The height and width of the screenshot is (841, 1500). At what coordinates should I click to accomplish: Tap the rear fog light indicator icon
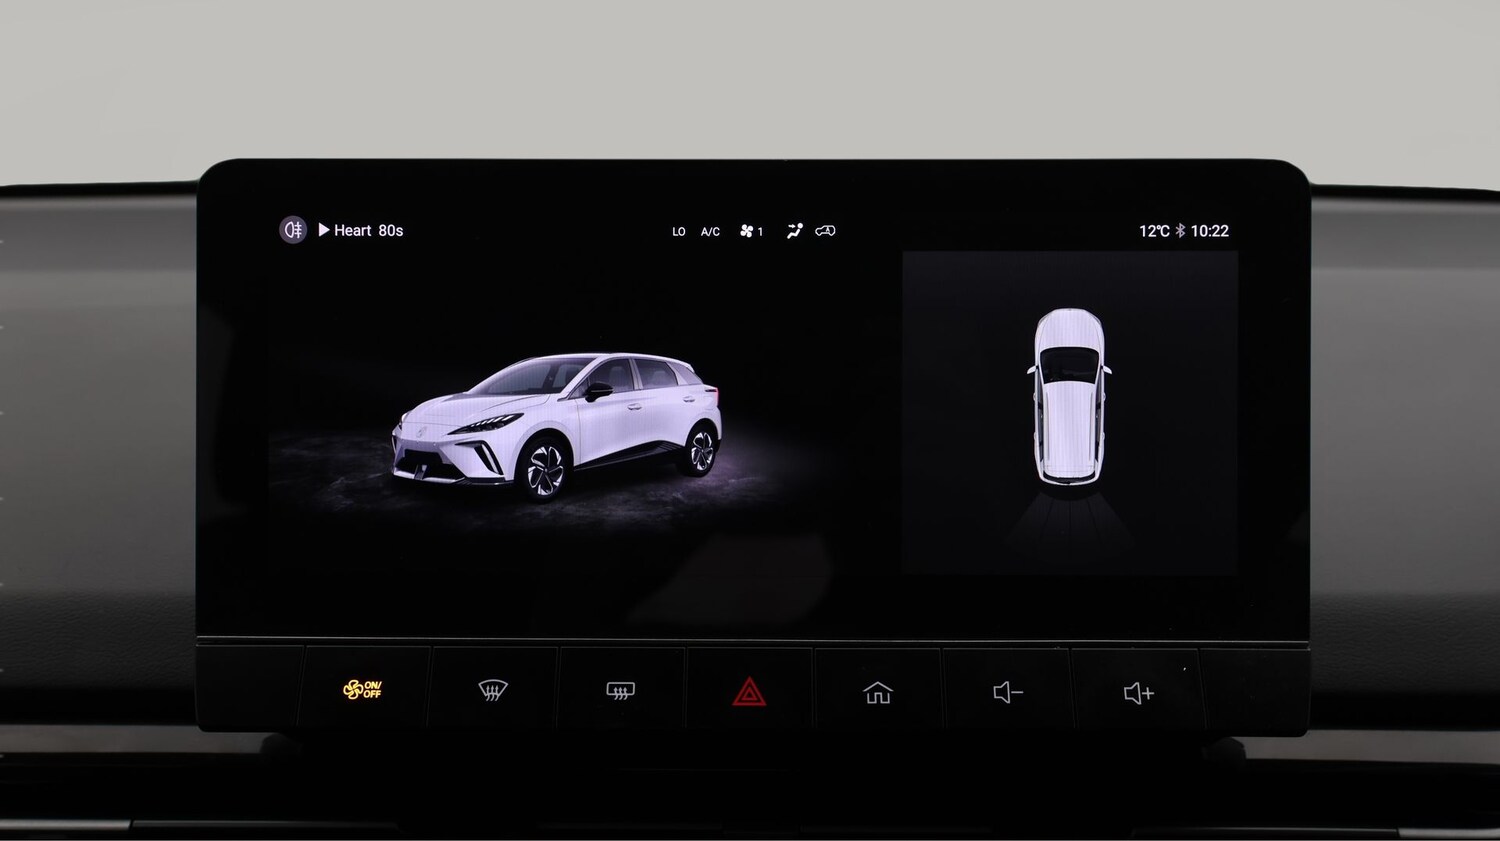pyautogui.click(x=292, y=230)
